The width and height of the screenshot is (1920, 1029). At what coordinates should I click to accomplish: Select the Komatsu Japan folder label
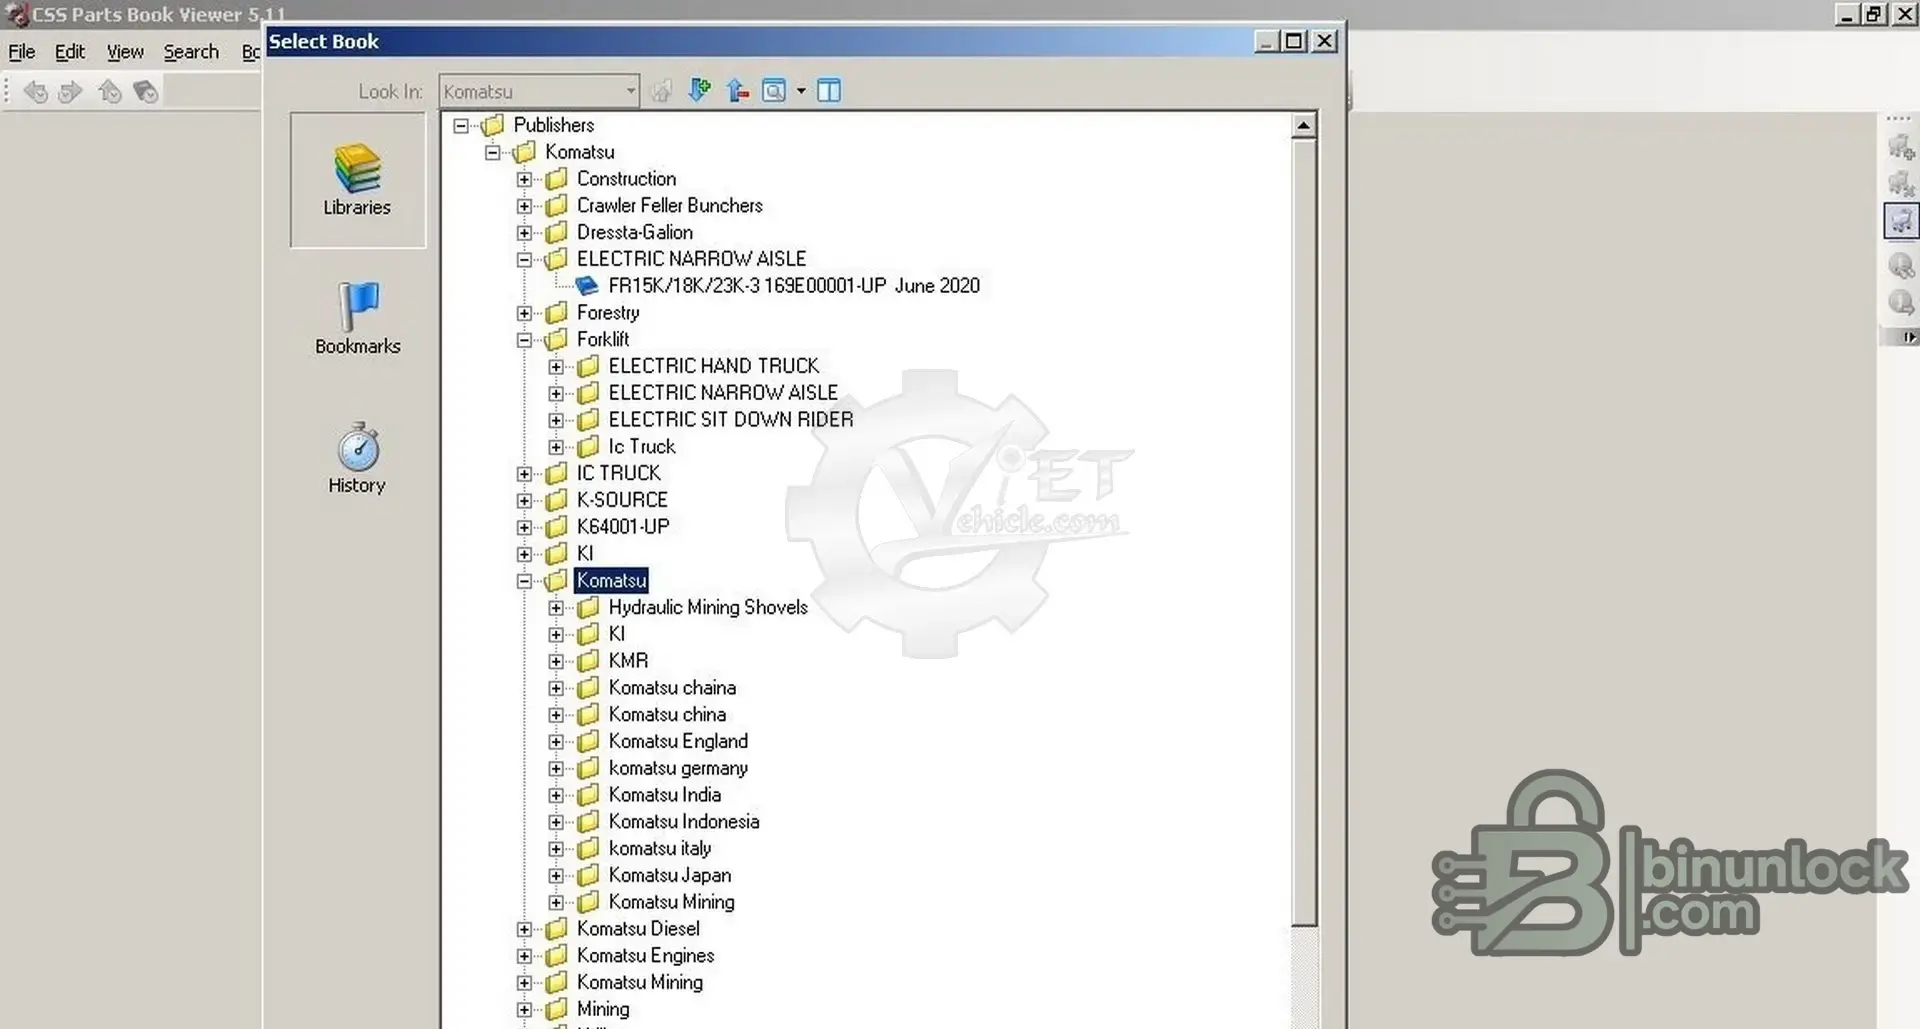669,876
